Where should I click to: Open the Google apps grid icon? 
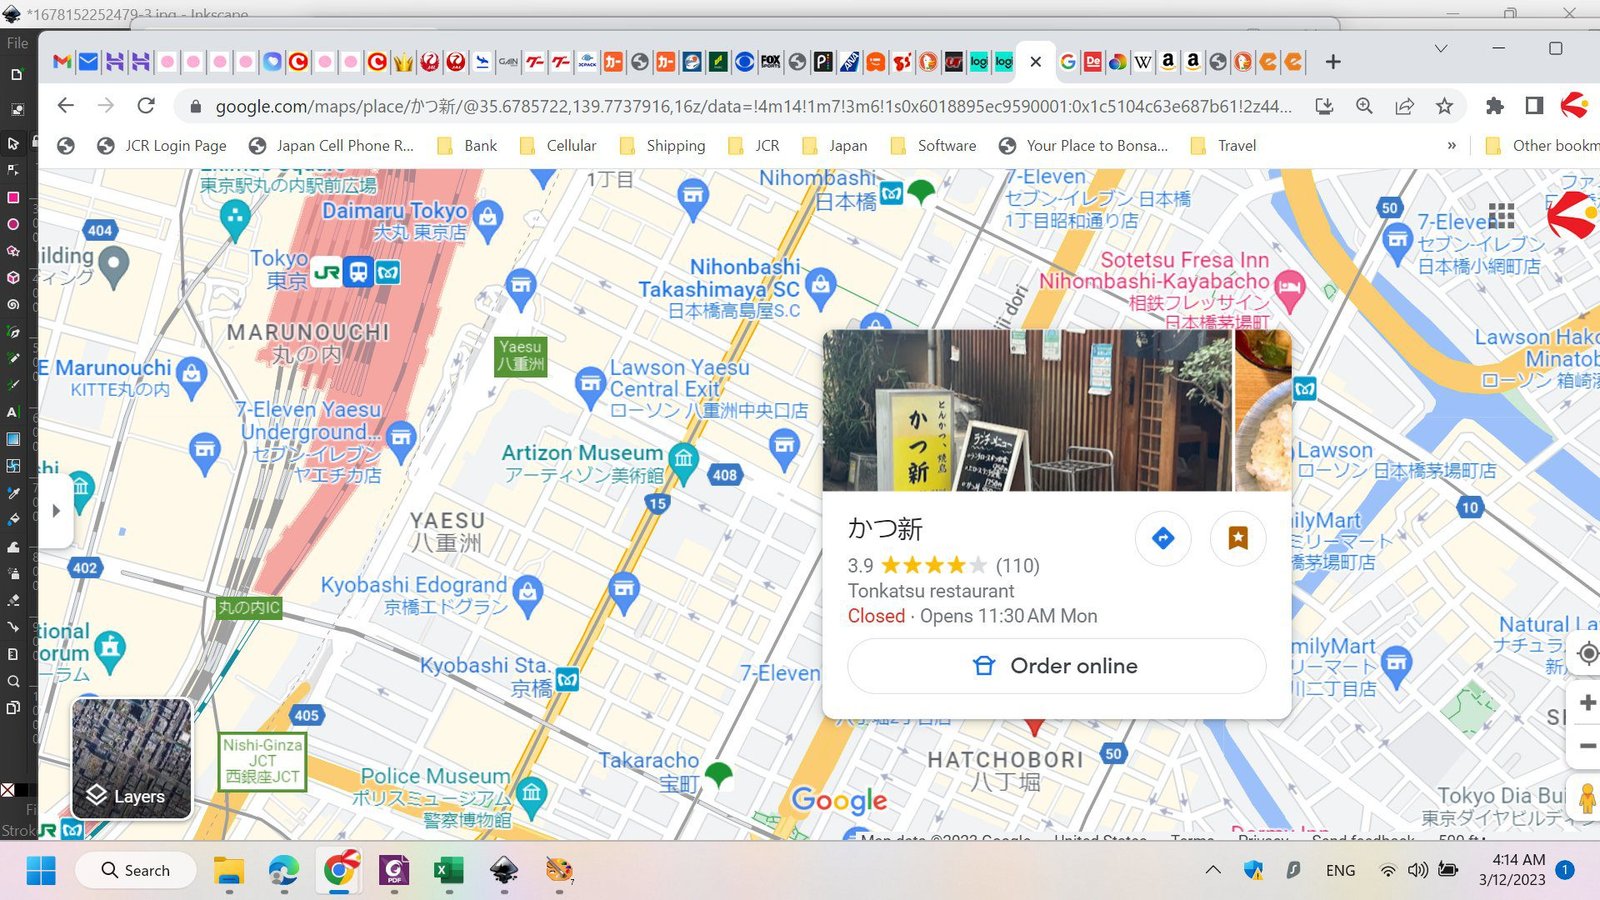click(1501, 215)
